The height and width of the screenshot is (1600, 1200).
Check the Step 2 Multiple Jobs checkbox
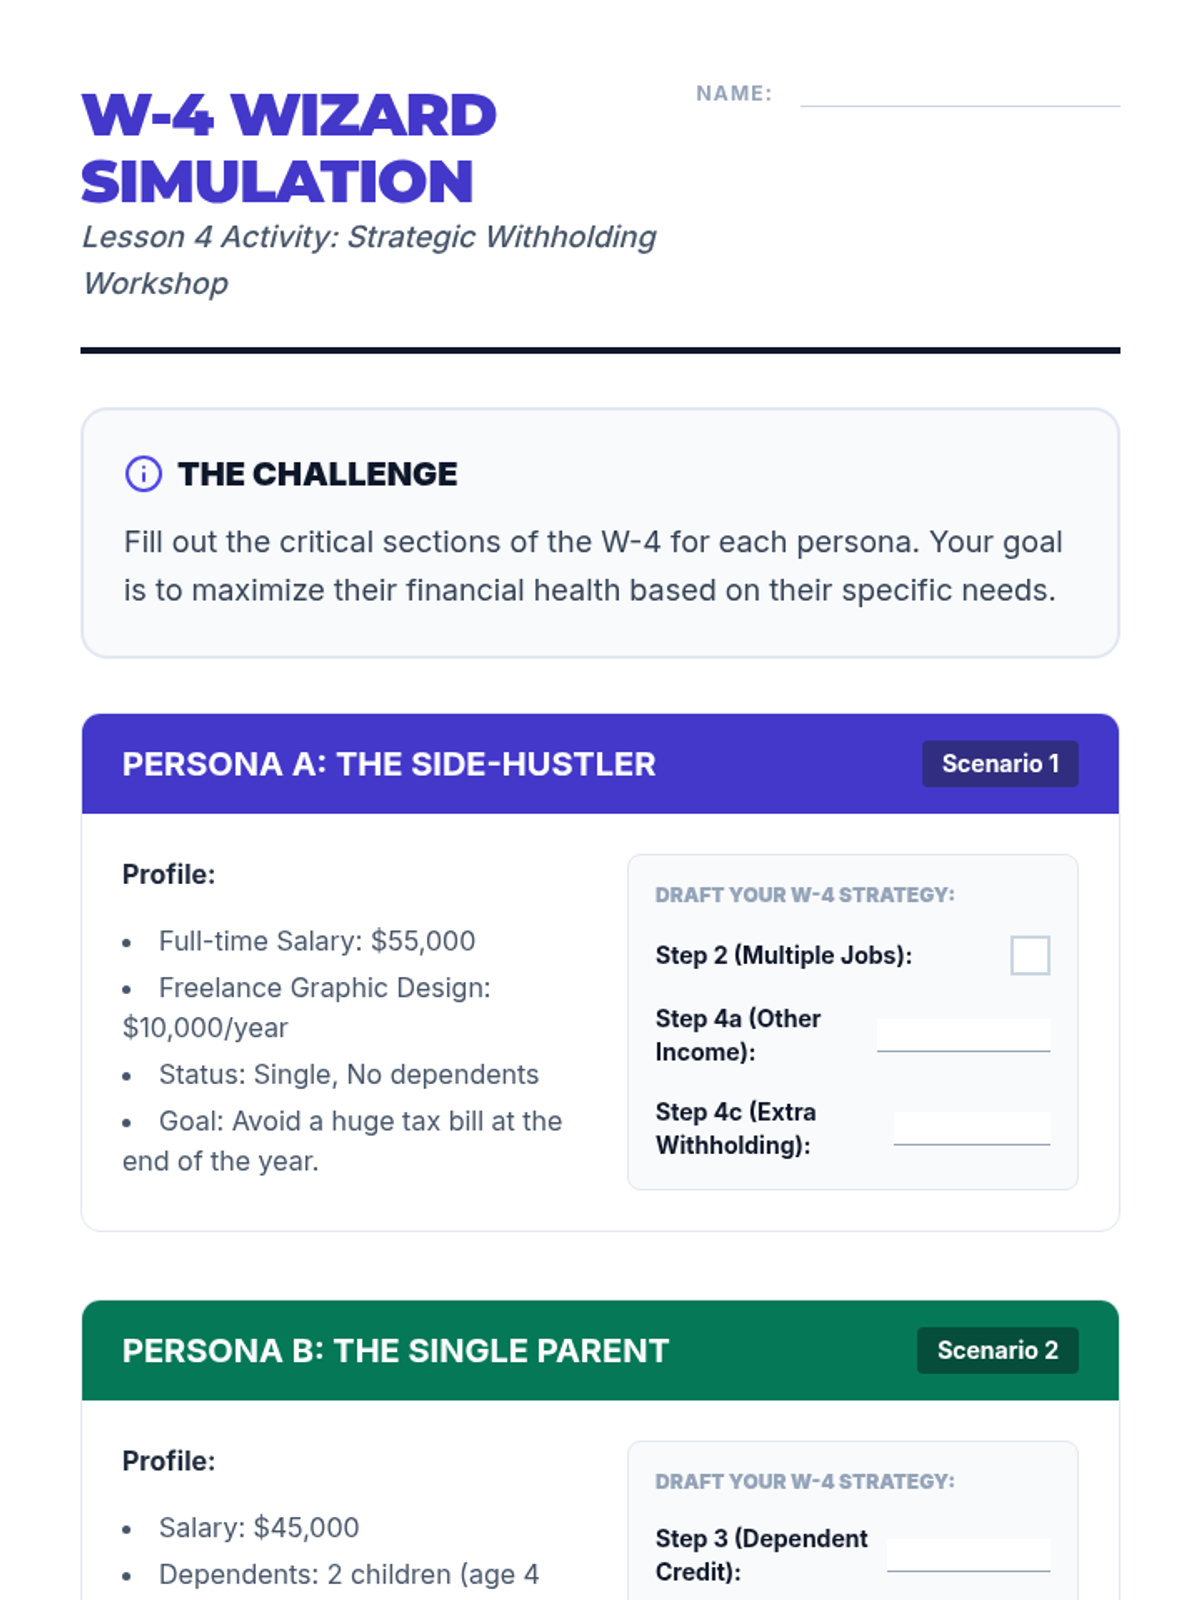click(x=1030, y=955)
